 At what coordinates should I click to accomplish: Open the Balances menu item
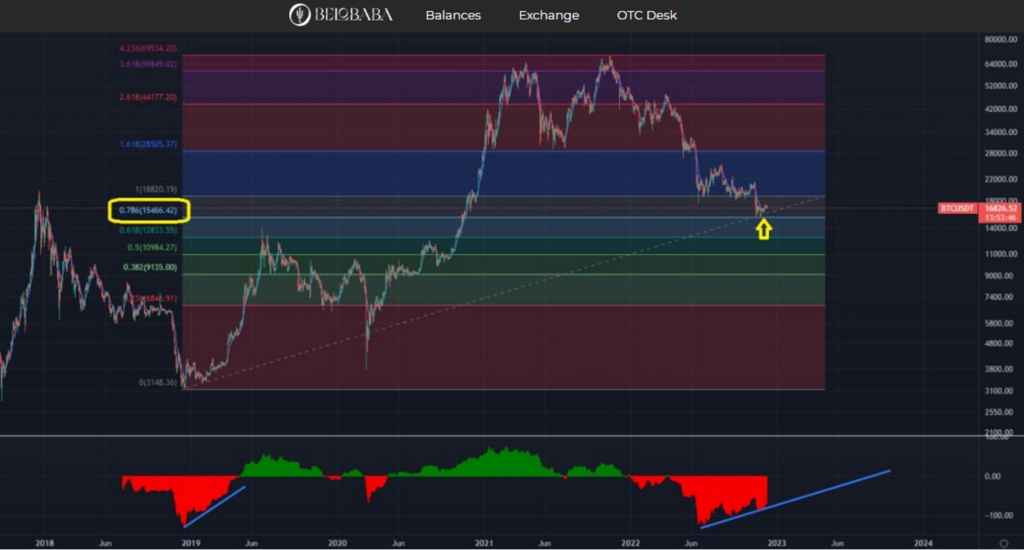pyautogui.click(x=453, y=15)
